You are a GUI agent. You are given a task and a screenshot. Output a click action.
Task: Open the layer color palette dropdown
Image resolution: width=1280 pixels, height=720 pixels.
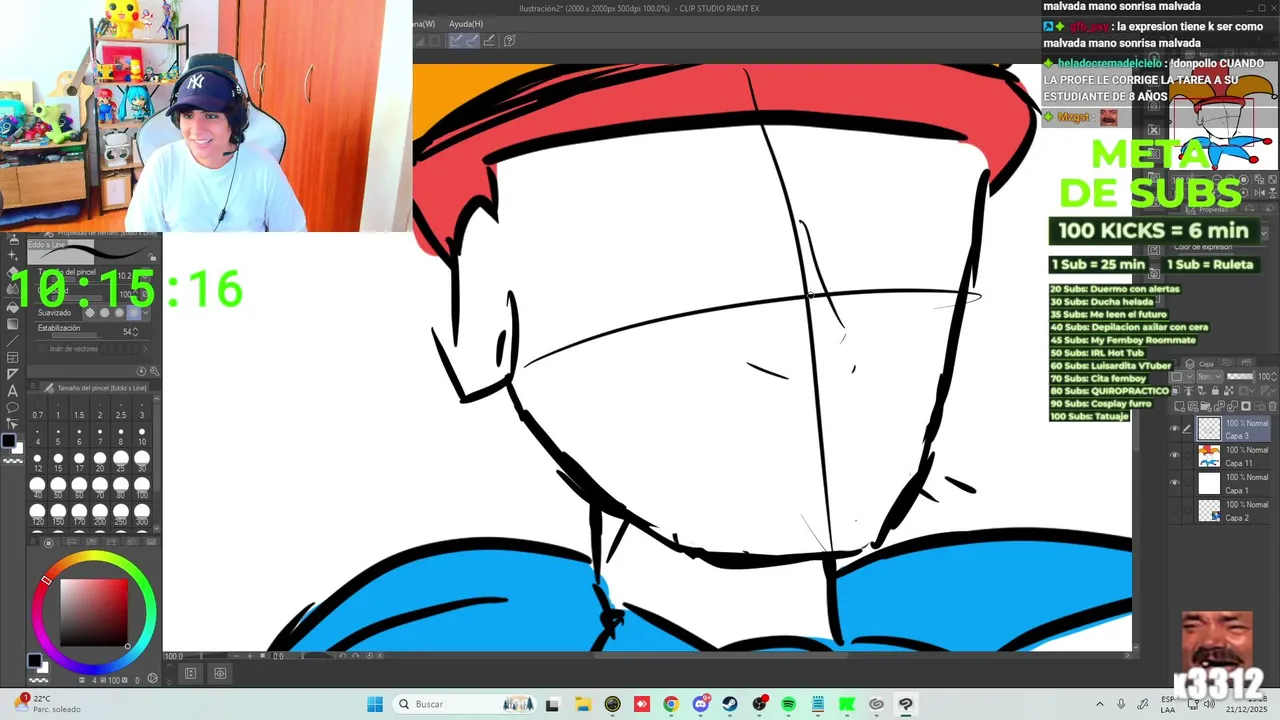pos(1181,376)
